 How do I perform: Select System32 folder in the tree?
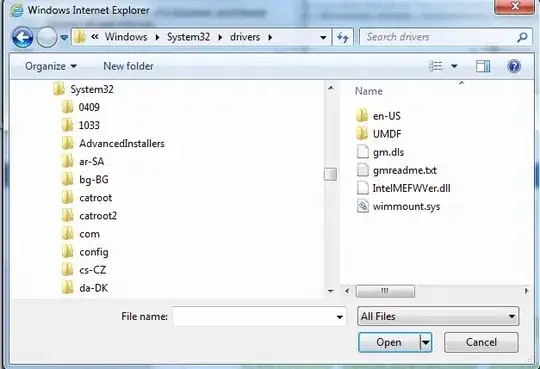83,90
